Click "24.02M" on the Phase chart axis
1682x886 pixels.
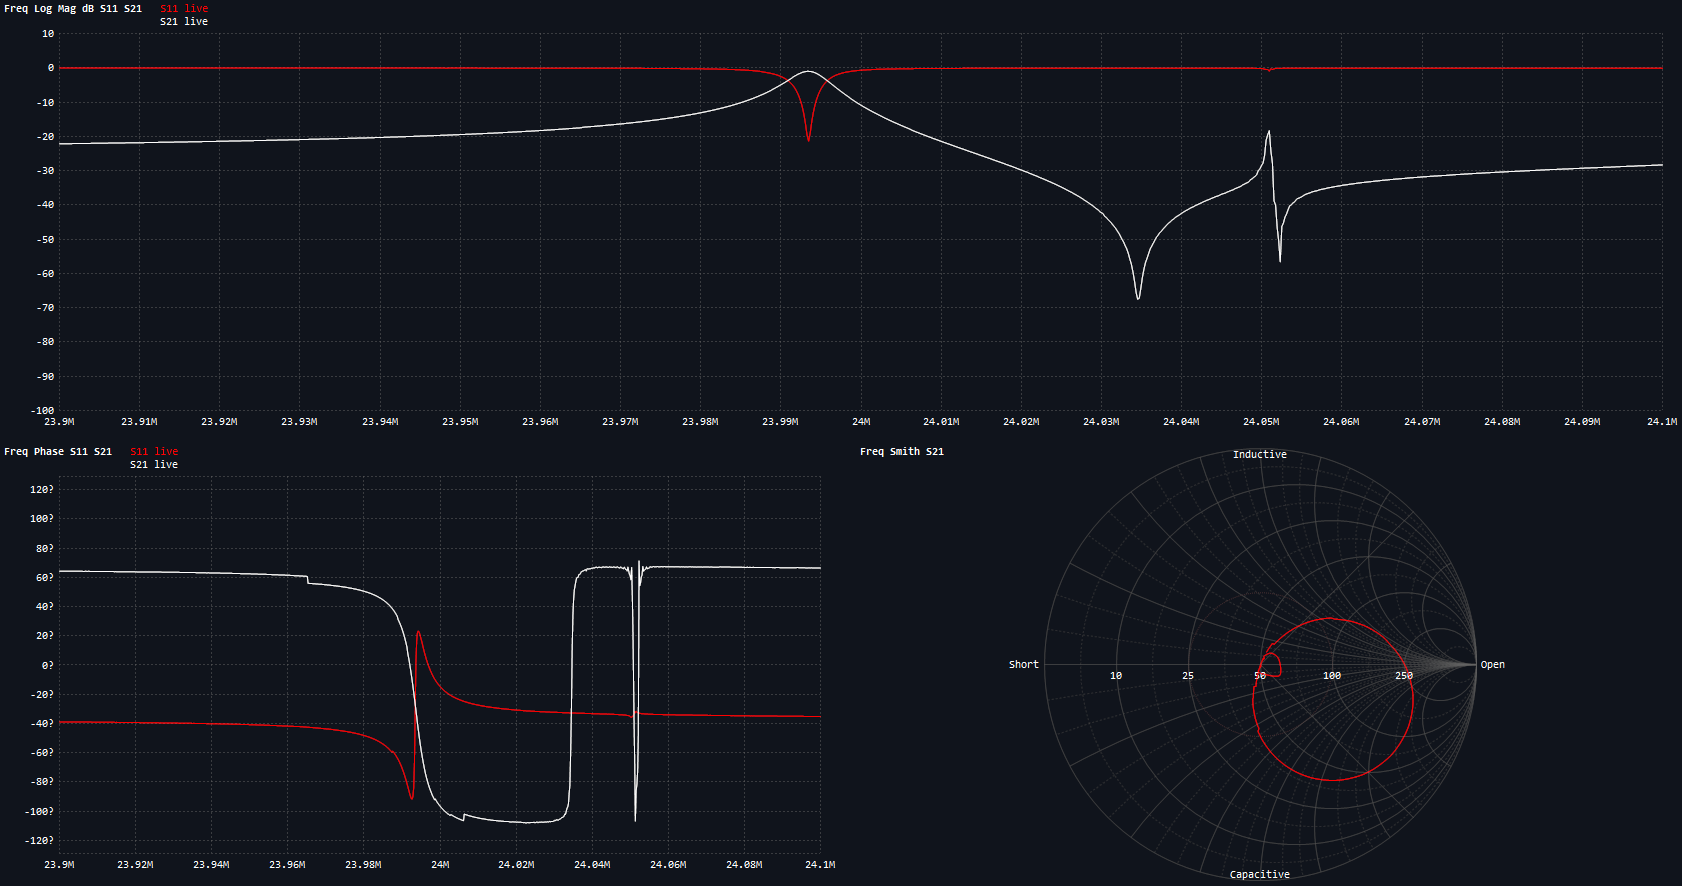click(x=516, y=864)
